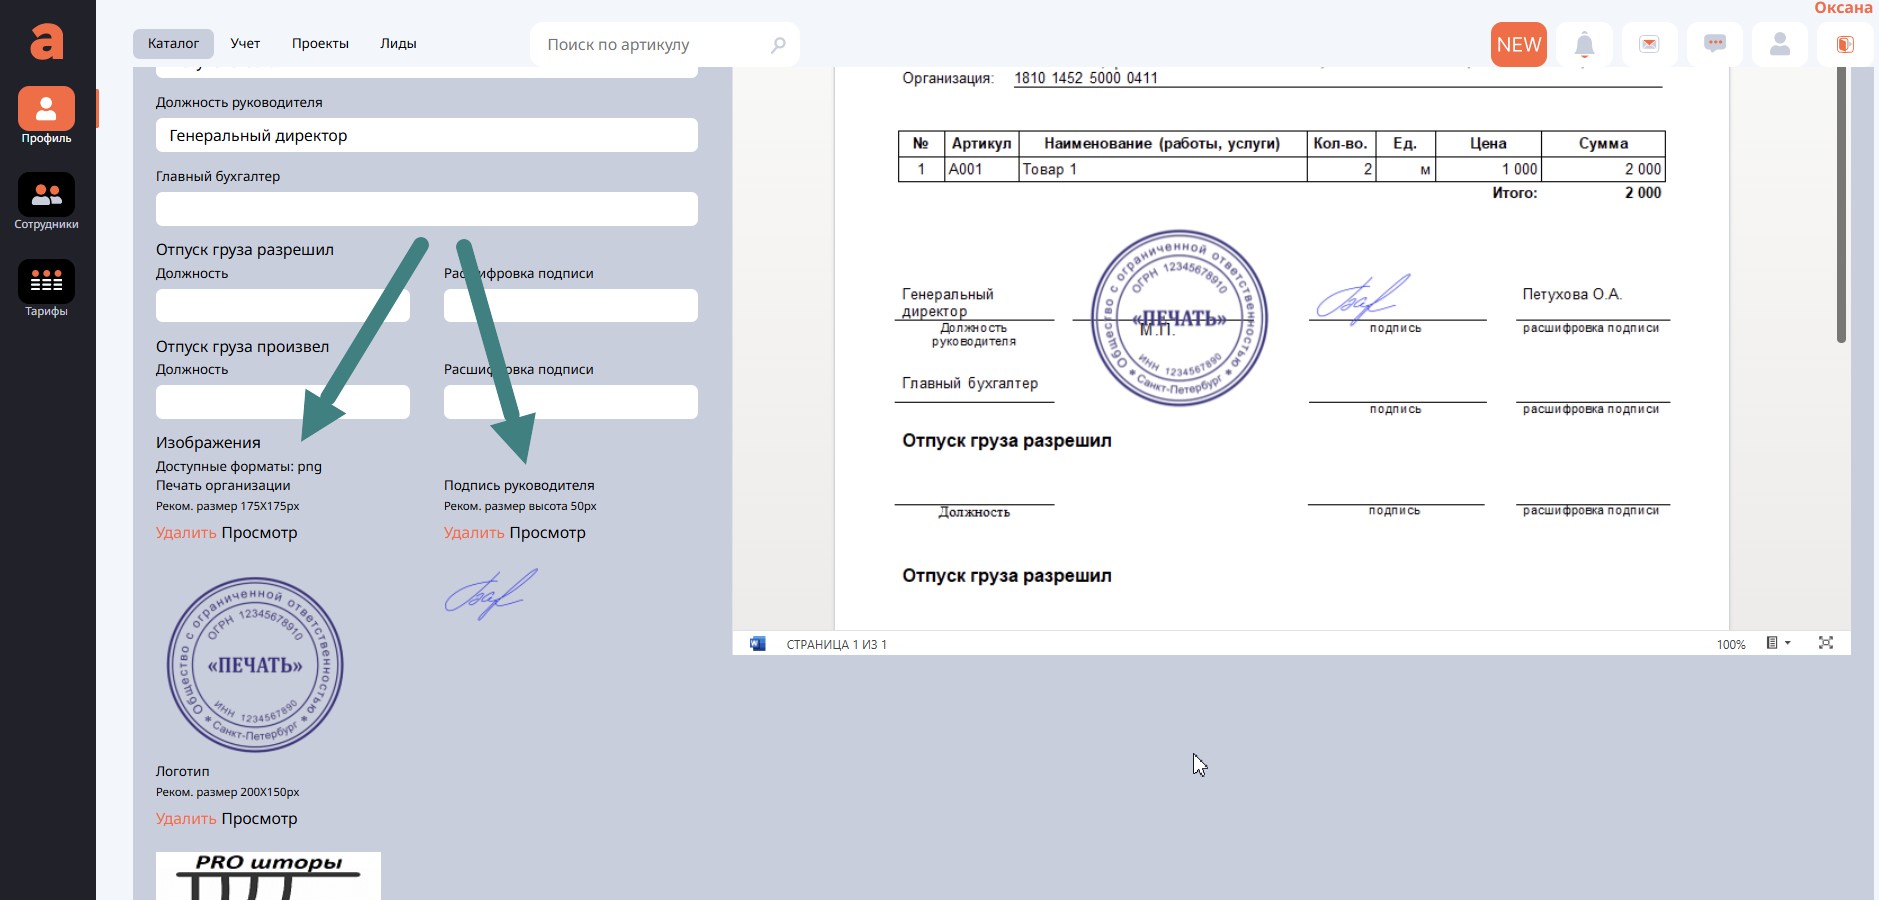
Task: Click the user account icon
Action: [x=1779, y=45]
